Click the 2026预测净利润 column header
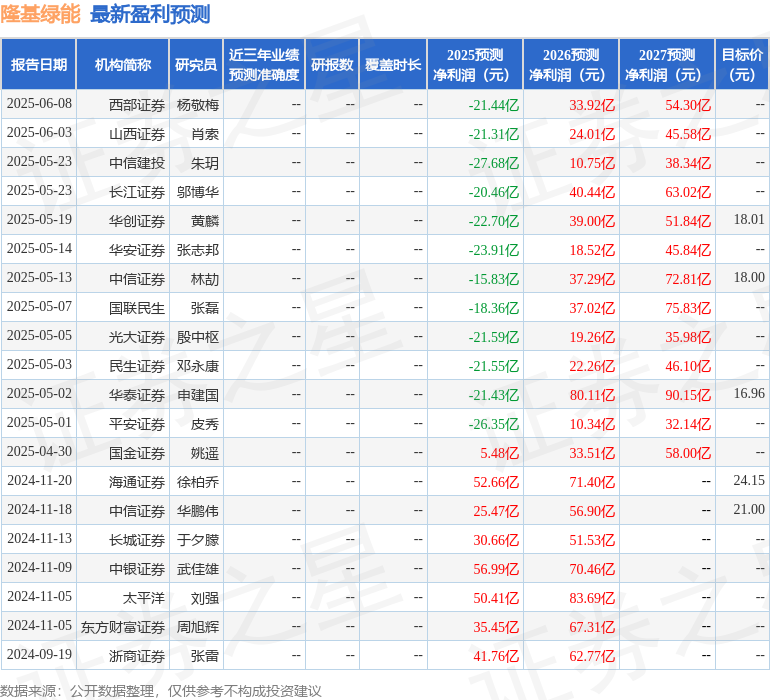 (x=571, y=65)
